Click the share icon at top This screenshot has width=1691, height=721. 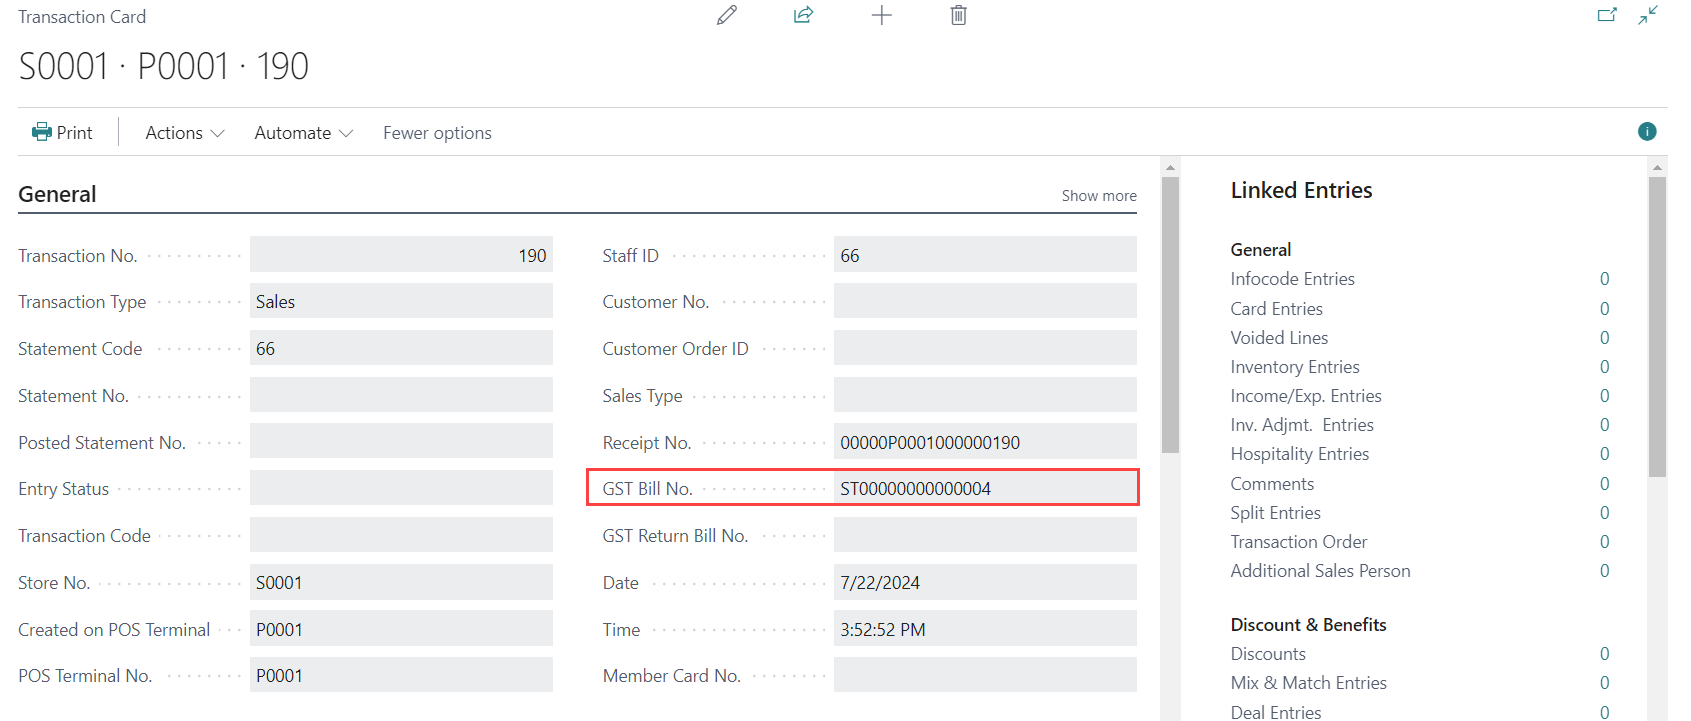point(804,15)
